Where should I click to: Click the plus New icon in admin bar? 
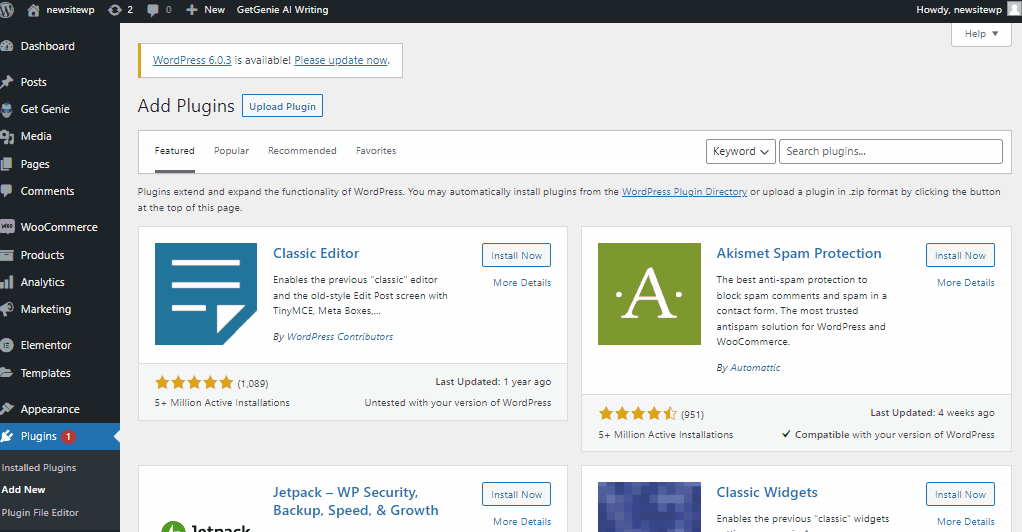(192, 10)
